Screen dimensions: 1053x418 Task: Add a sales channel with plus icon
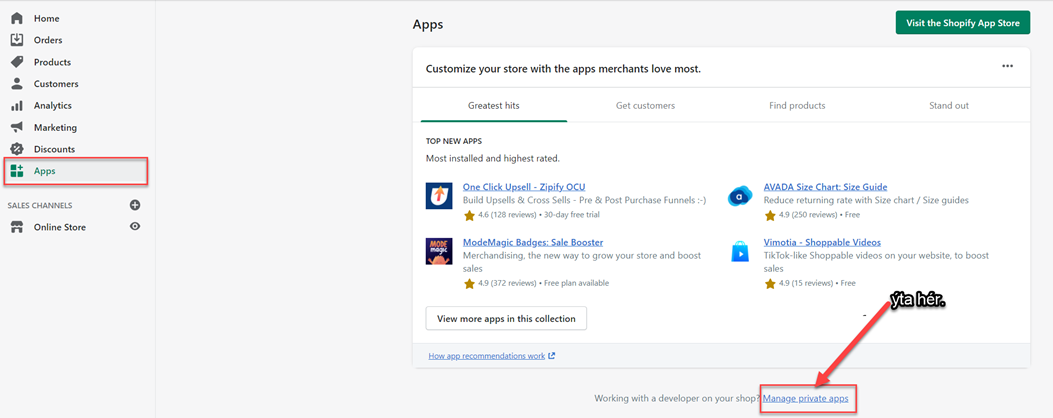[135, 205]
